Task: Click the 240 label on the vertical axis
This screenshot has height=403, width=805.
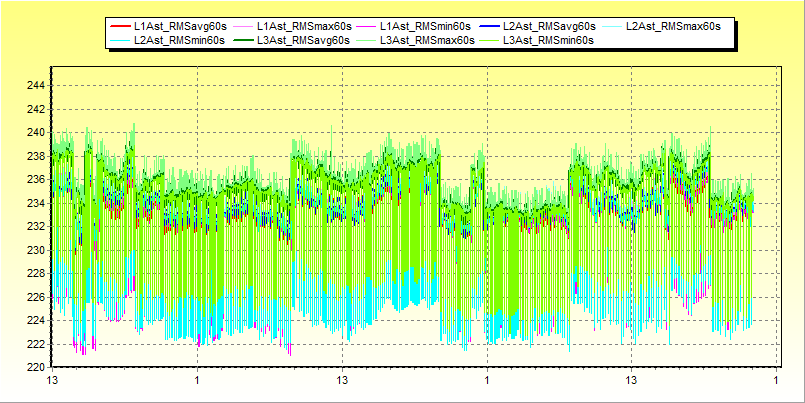Action: [x=35, y=132]
